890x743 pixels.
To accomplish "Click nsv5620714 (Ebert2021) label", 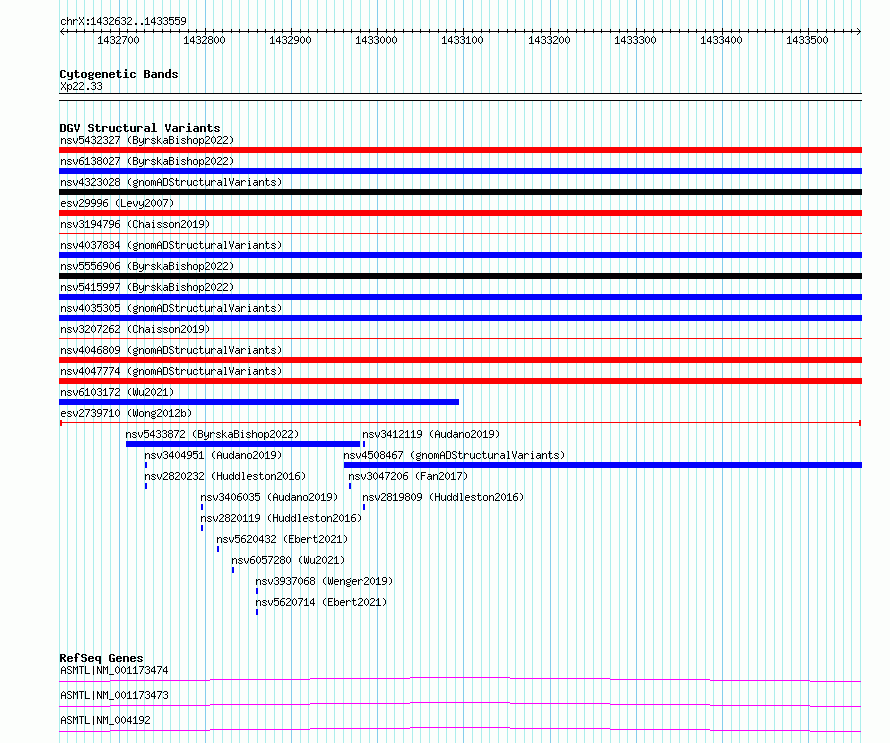I will (321, 602).
